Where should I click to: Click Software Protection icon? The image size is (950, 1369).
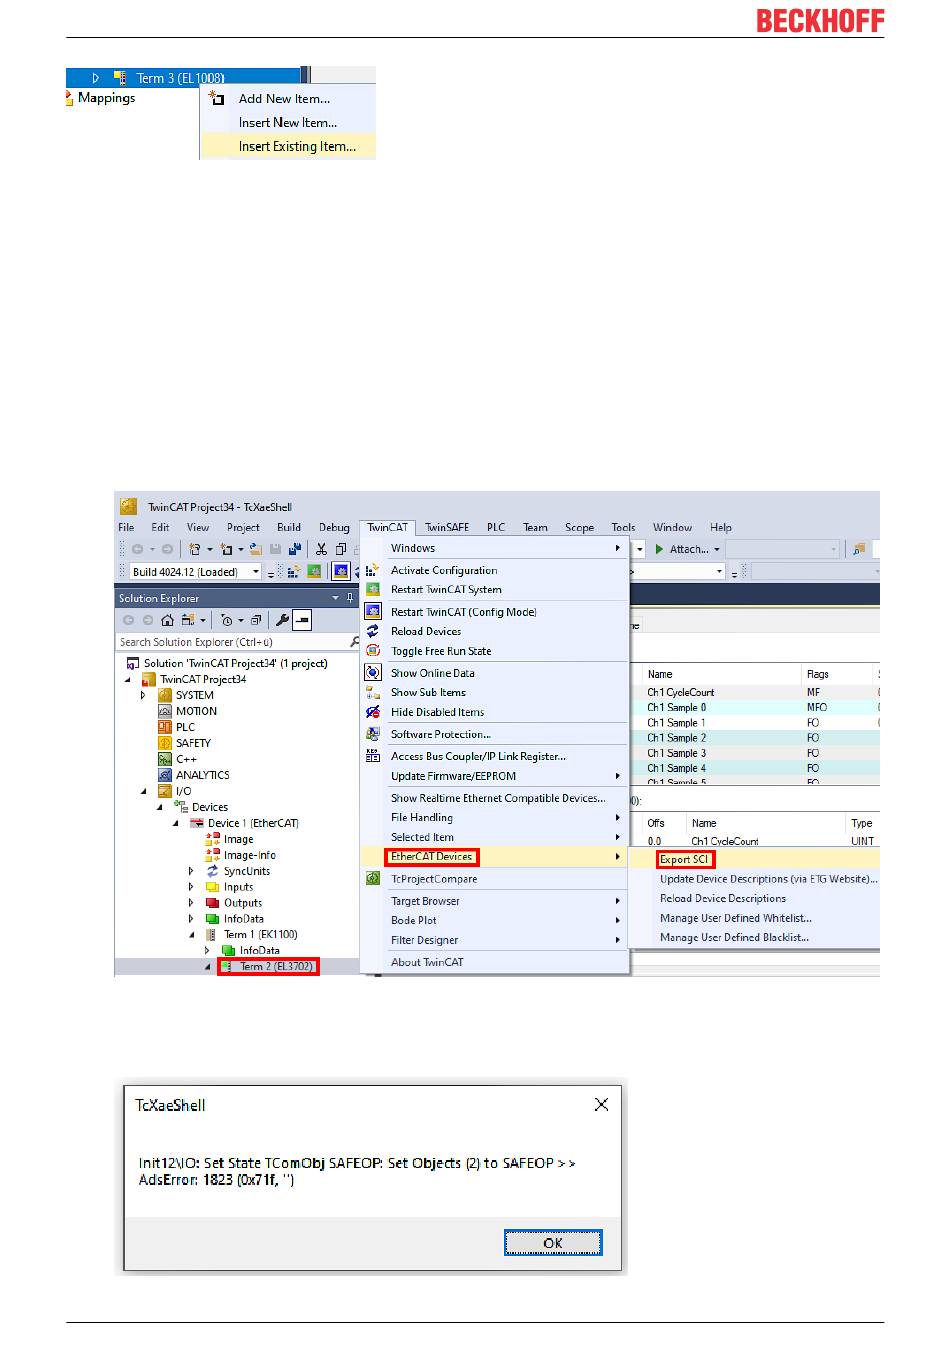coord(373,734)
